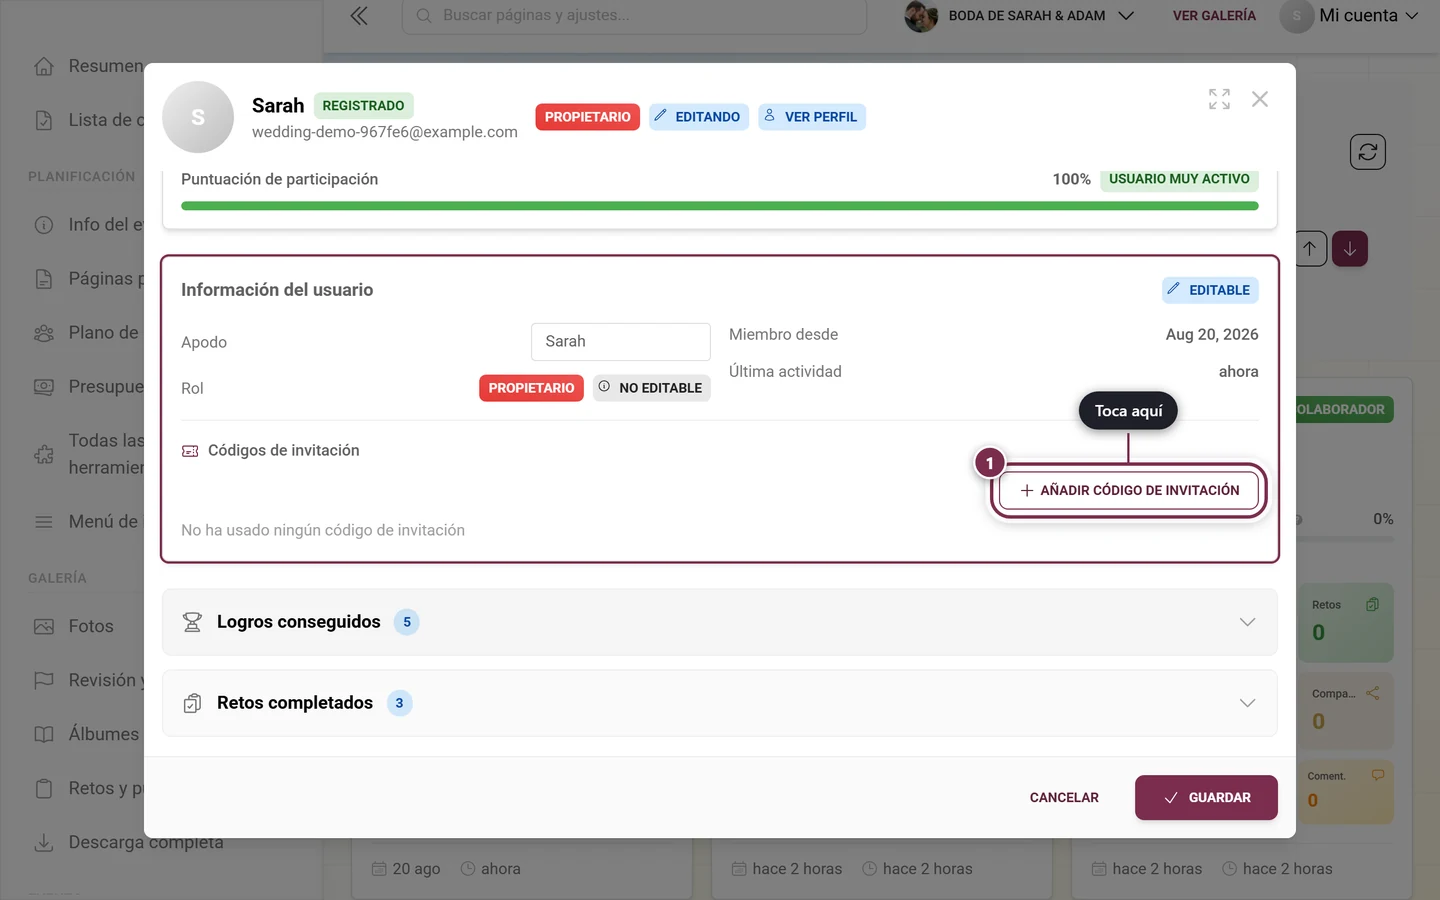The height and width of the screenshot is (900, 1440).
Task: Toggle the EDITABLE badge in user info
Action: tap(1210, 290)
